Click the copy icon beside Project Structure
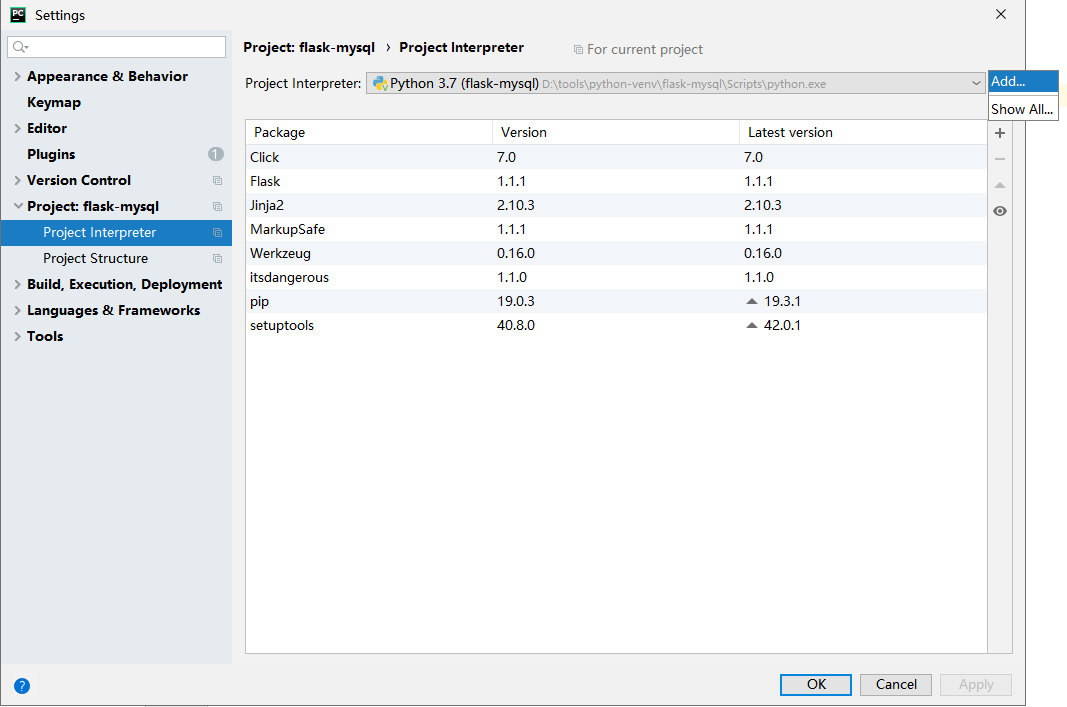The image size is (1067, 707). pyautogui.click(x=218, y=259)
